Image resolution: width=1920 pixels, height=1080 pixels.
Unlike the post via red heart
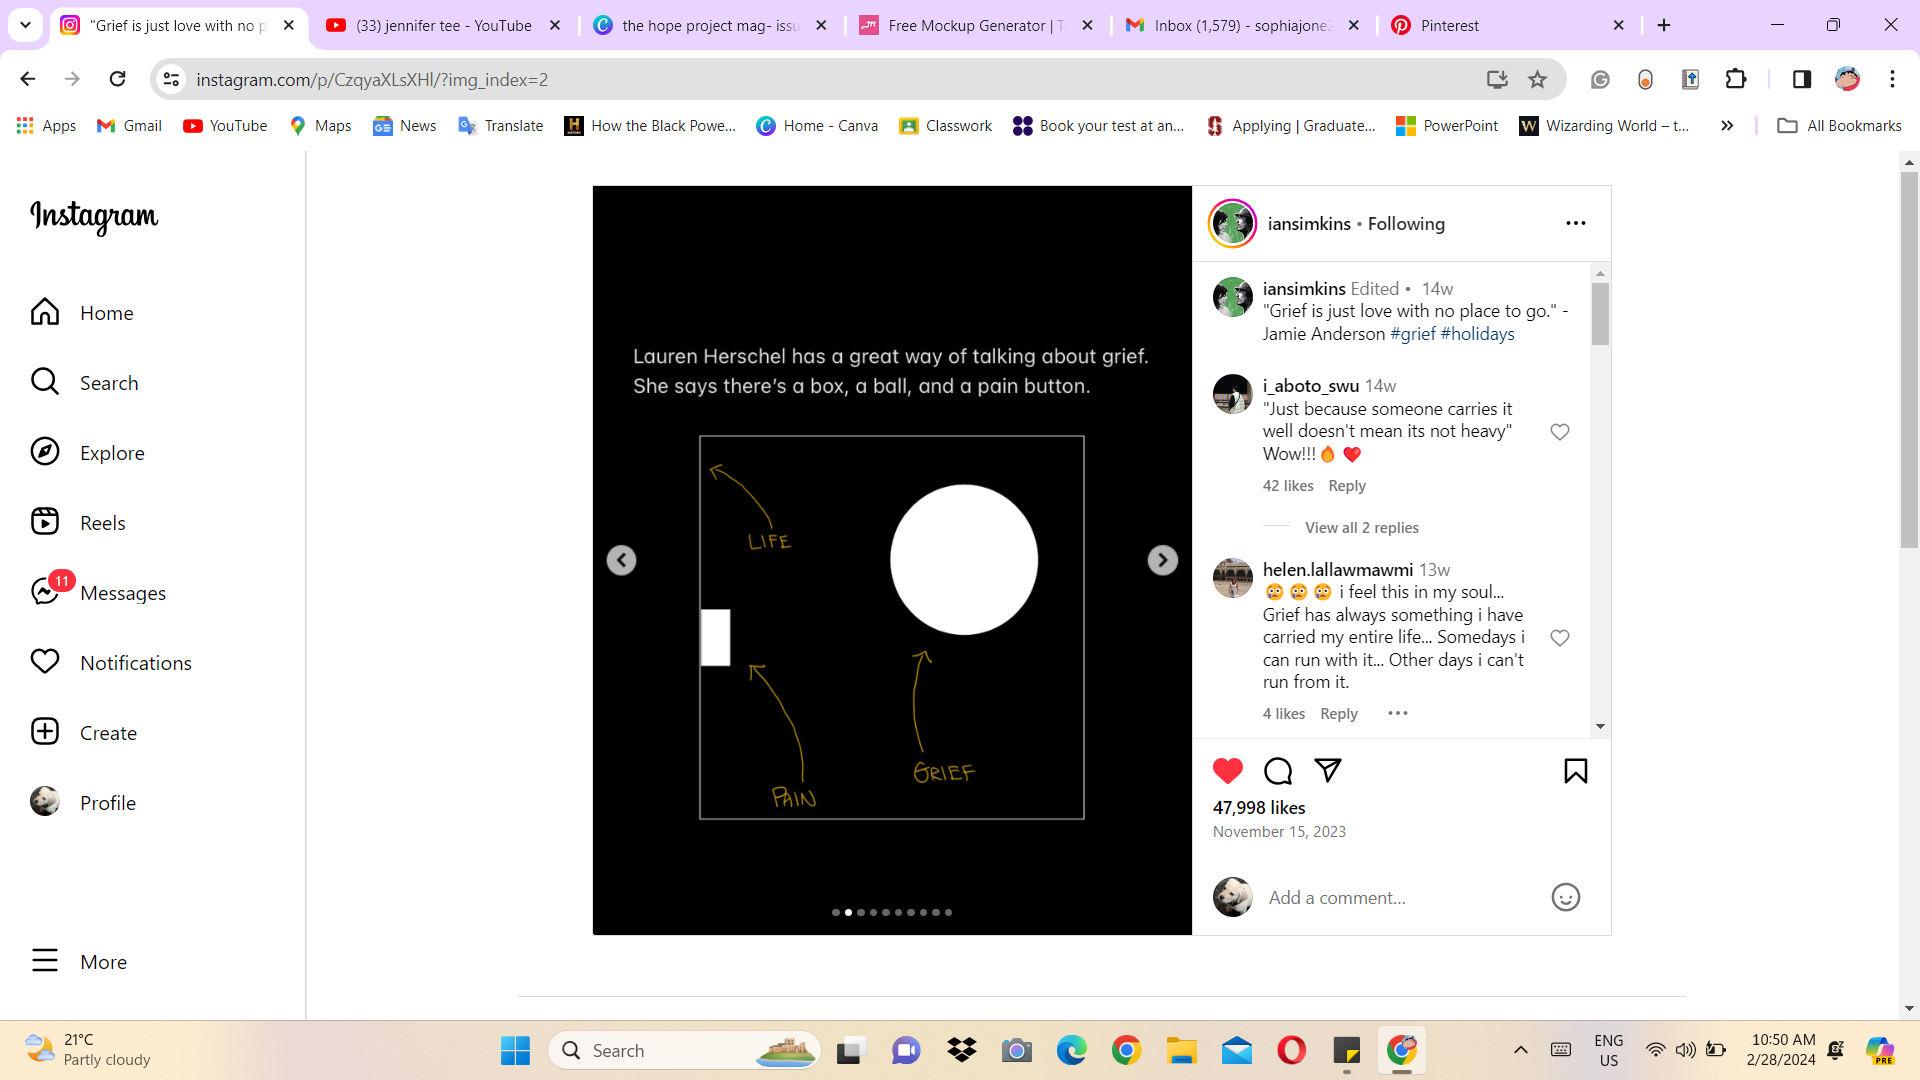click(1228, 771)
